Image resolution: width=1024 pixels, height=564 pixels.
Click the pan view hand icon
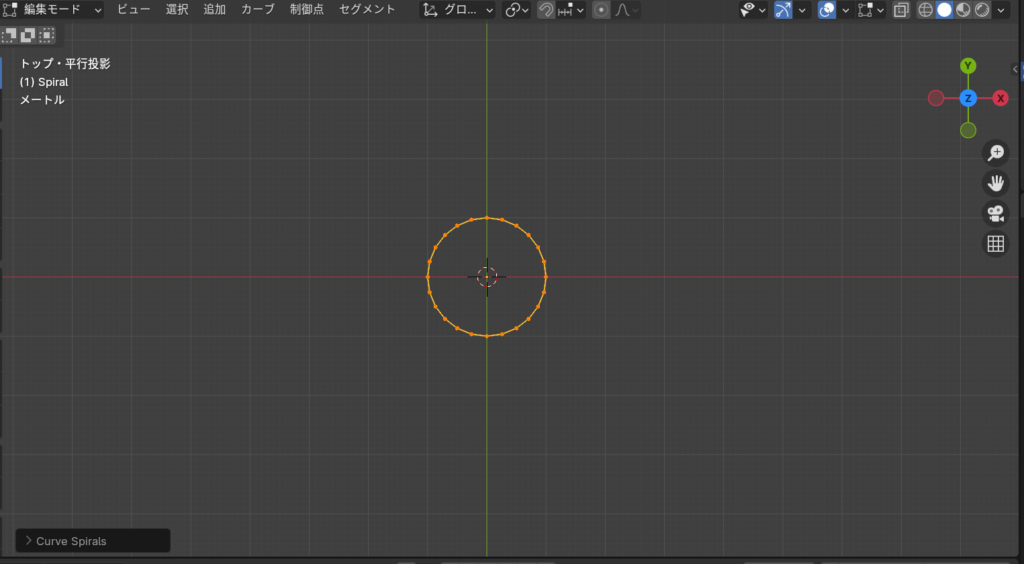(995, 183)
